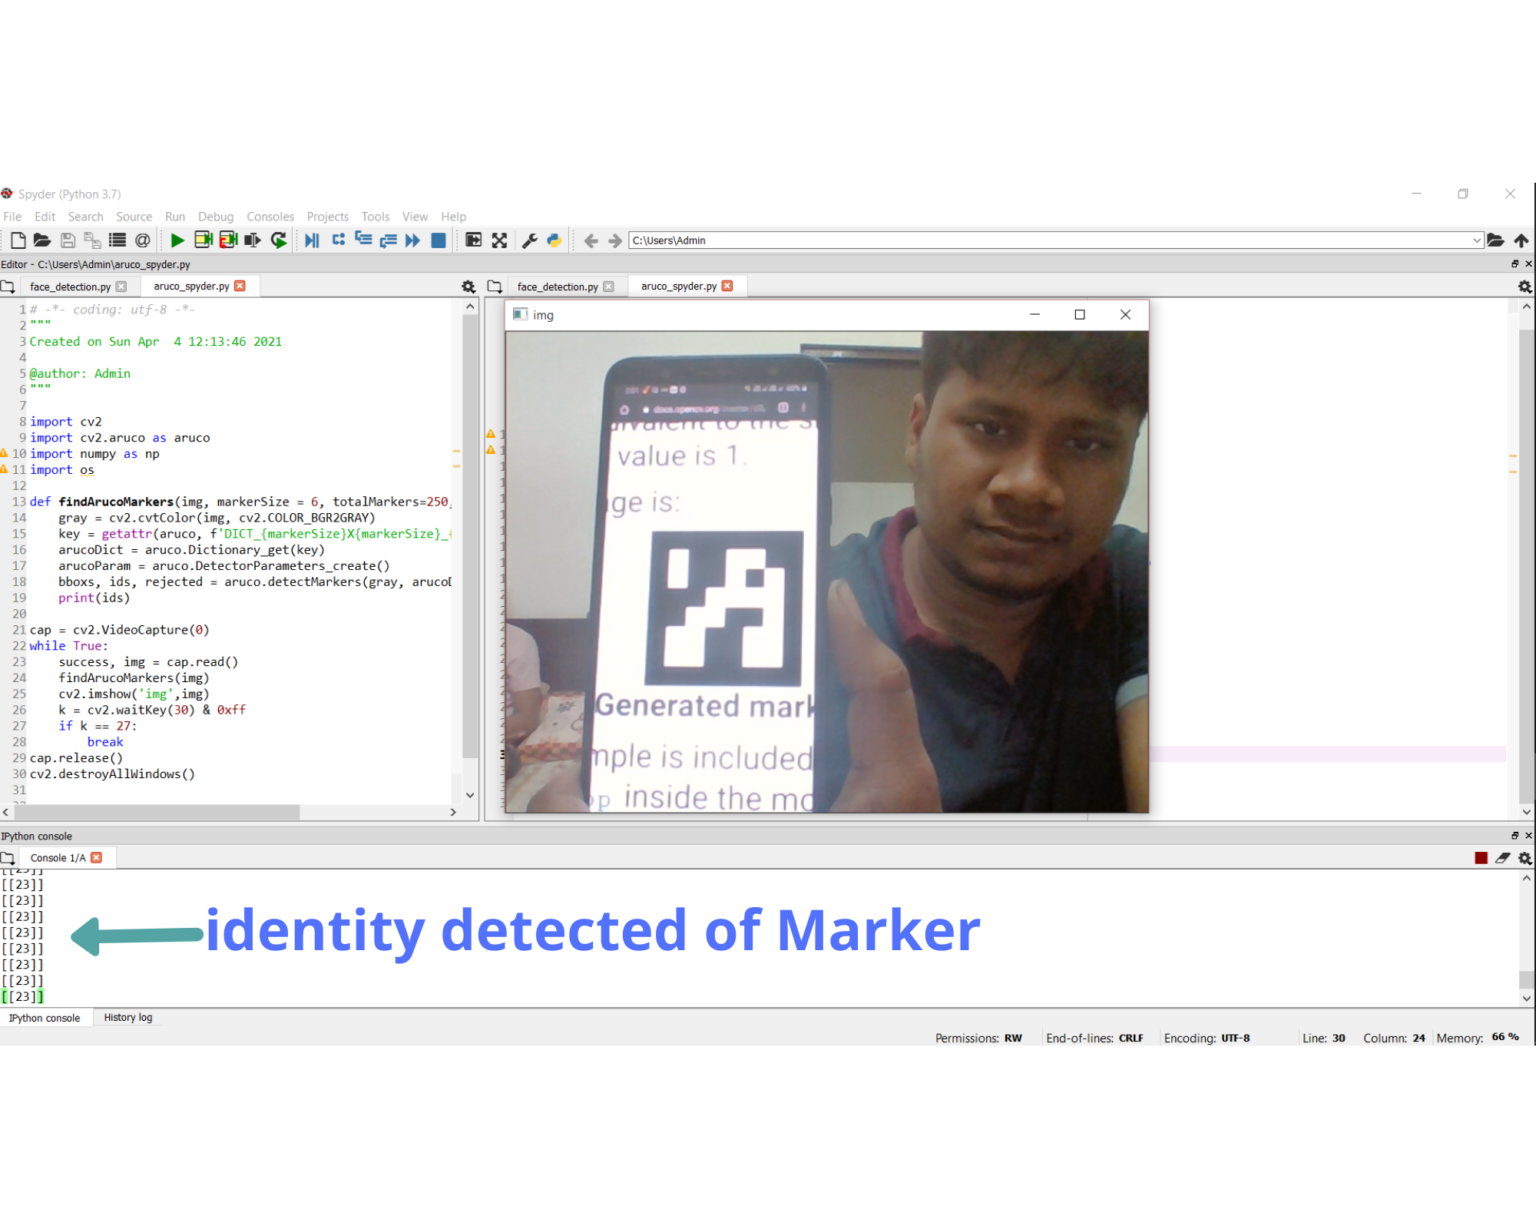Click the Run current cell icon
The width and height of the screenshot is (1536, 1229).
[x=203, y=240]
